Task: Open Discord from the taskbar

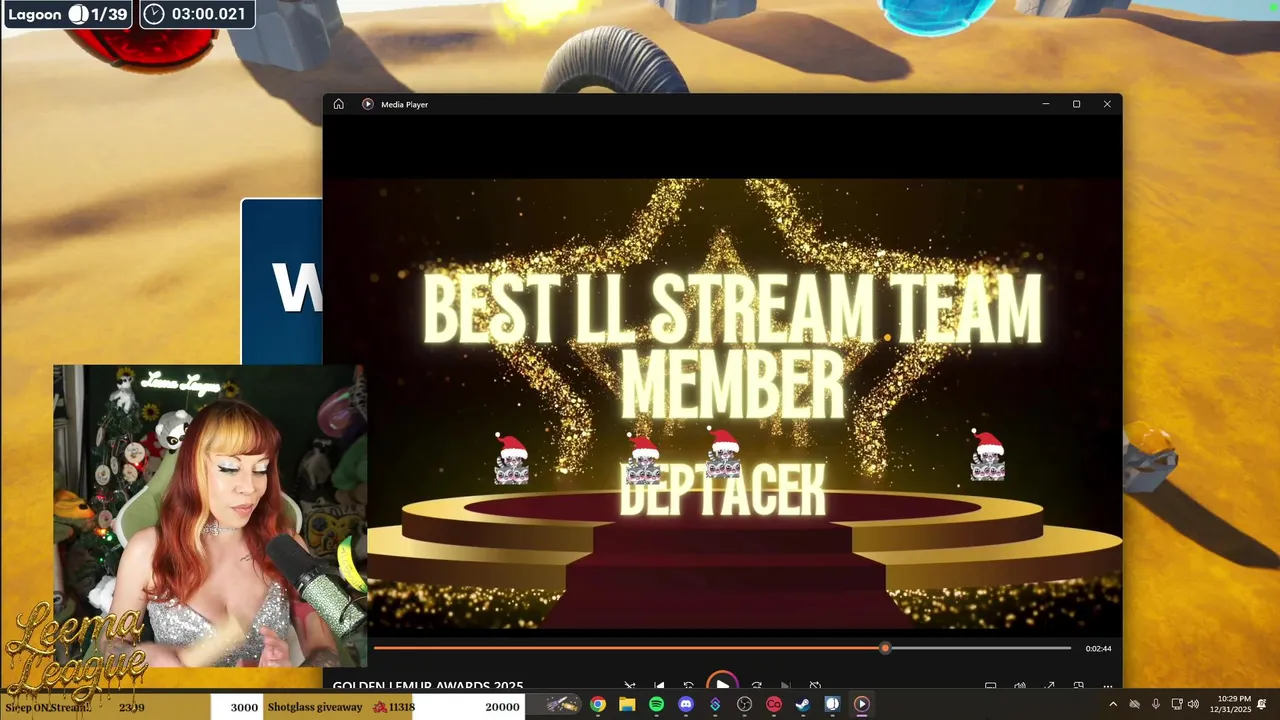Action: pos(686,705)
